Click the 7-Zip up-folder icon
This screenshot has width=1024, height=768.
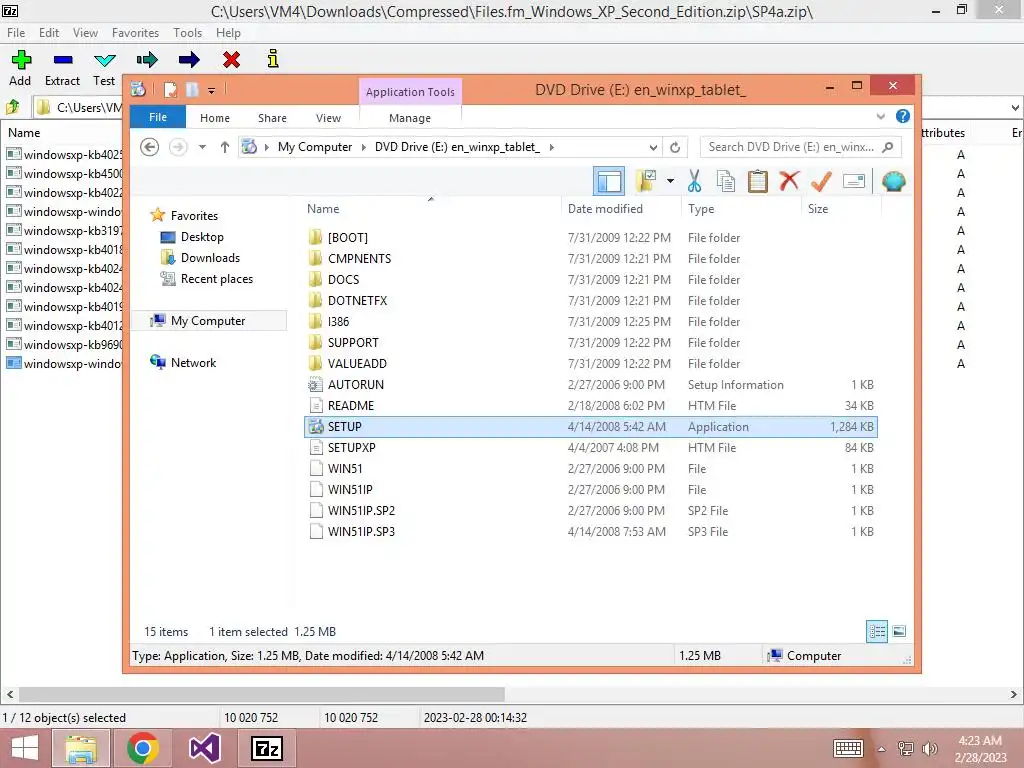coord(12,107)
